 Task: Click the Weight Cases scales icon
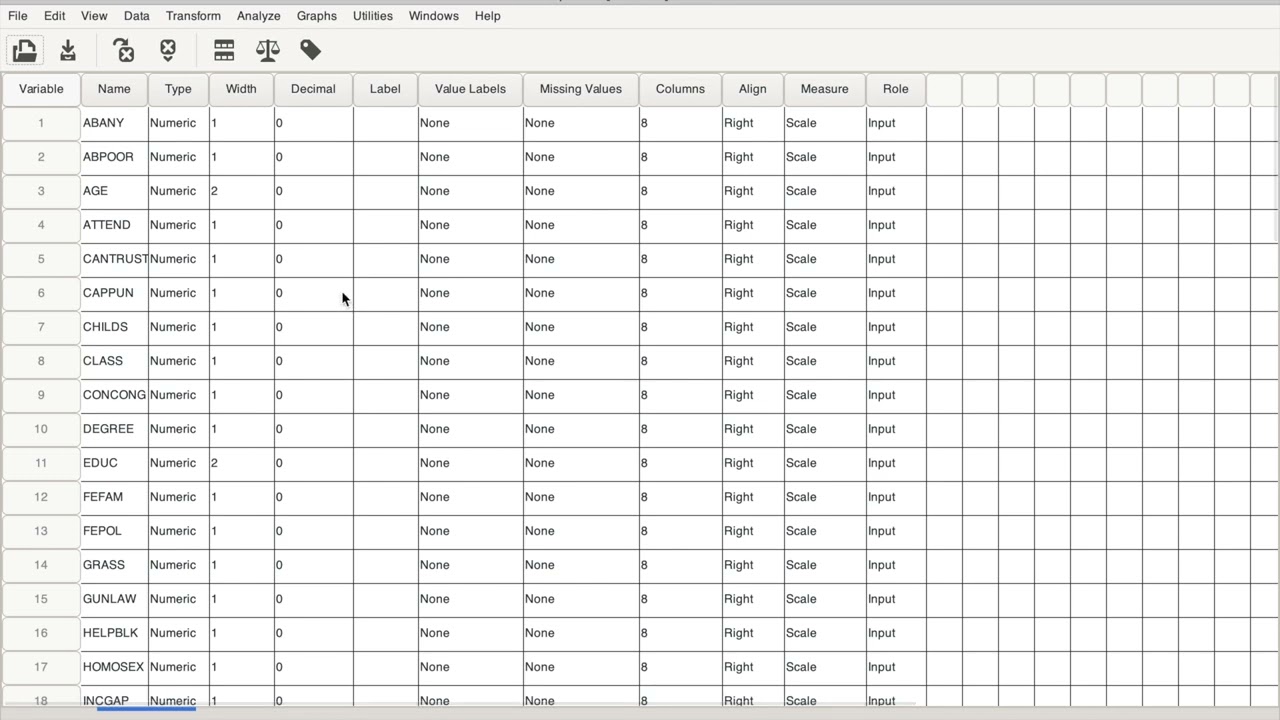coord(268,50)
